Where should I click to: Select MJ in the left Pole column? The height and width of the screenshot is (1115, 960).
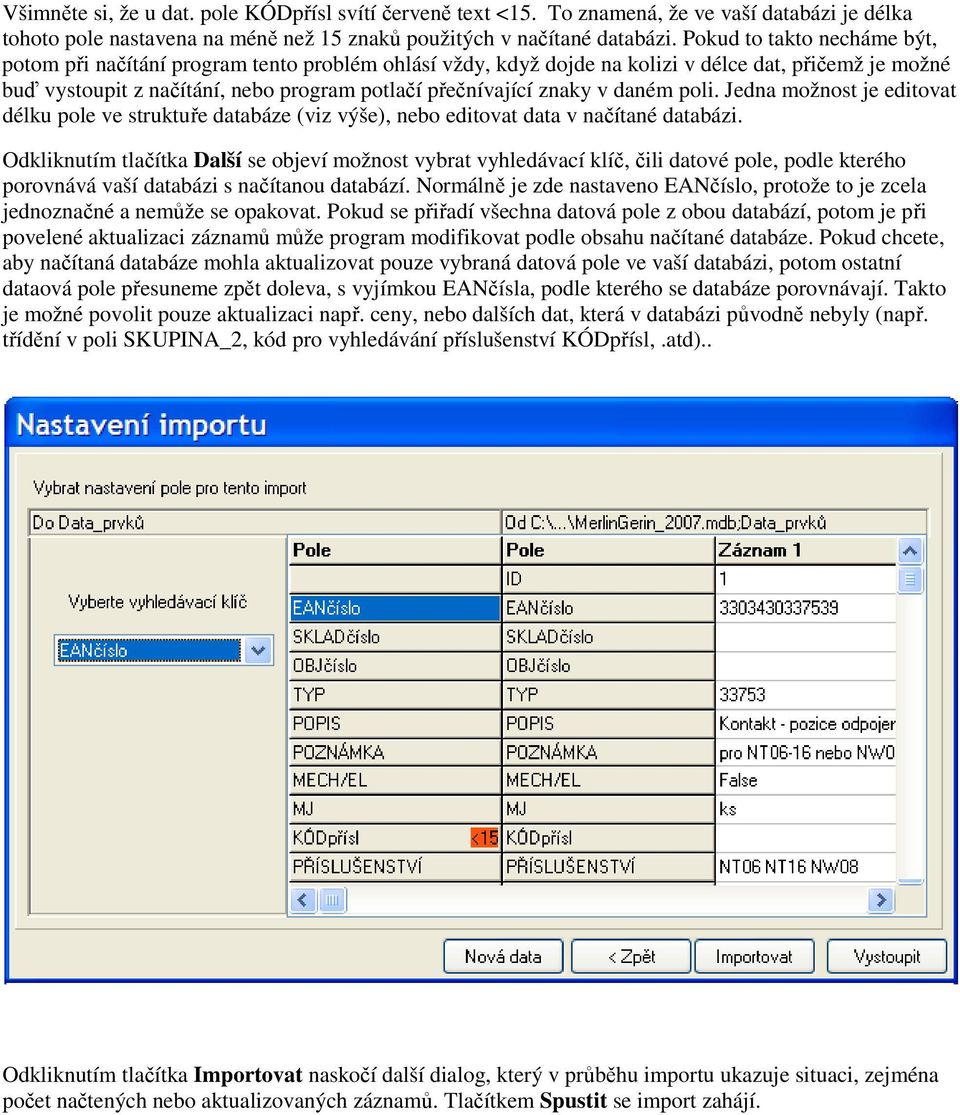[395, 809]
